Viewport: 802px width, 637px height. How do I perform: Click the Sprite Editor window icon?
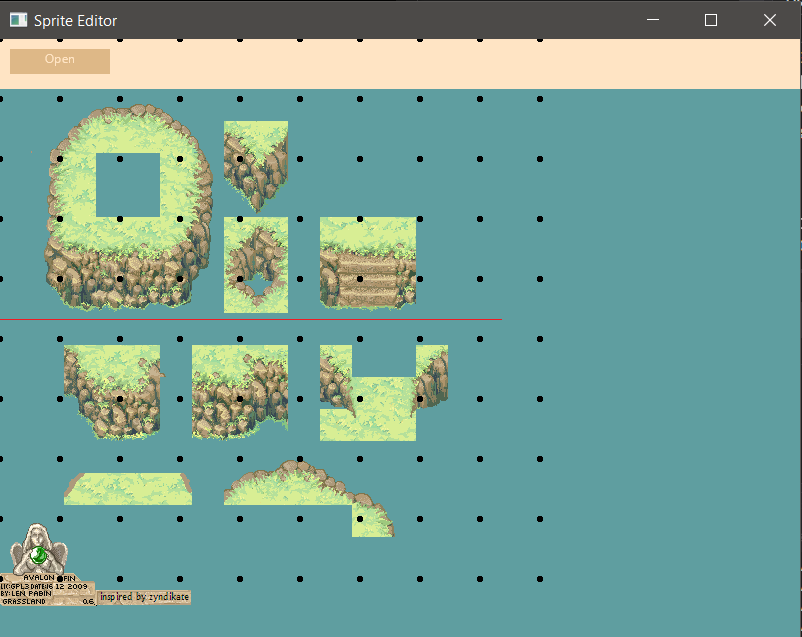(x=18, y=20)
